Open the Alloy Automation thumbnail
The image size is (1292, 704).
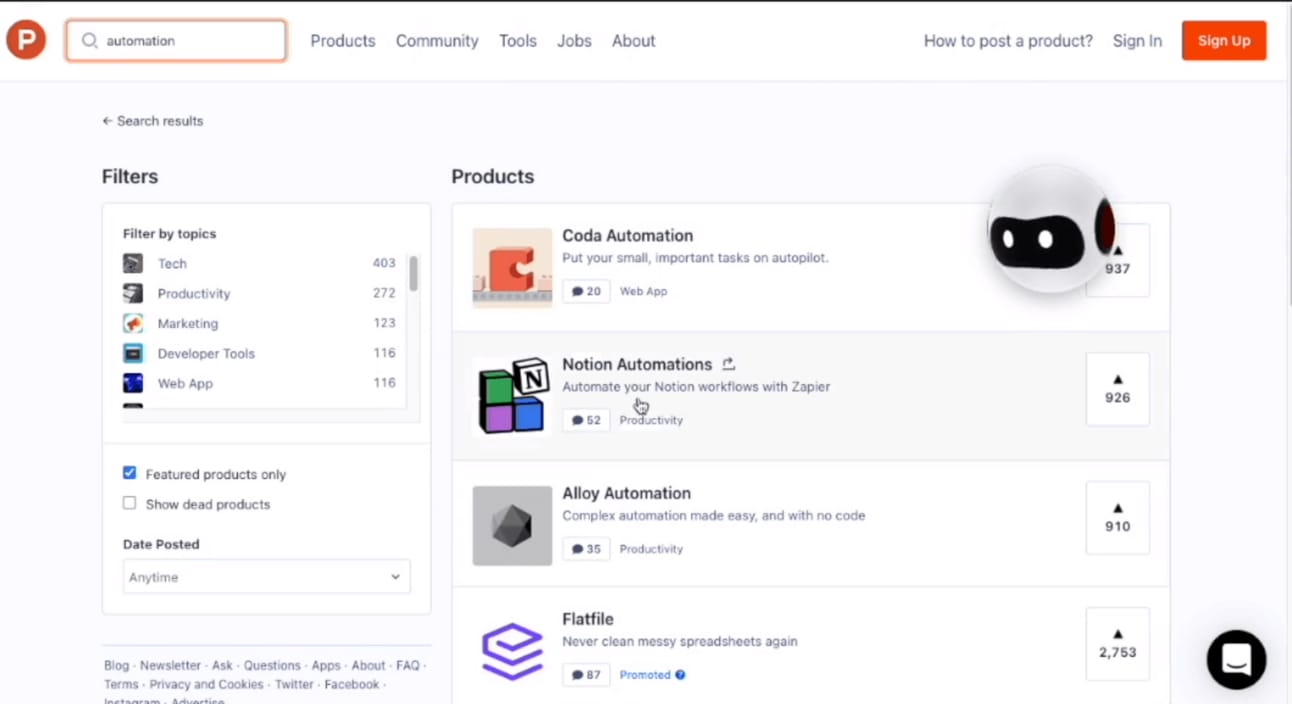click(x=512, y=526)
